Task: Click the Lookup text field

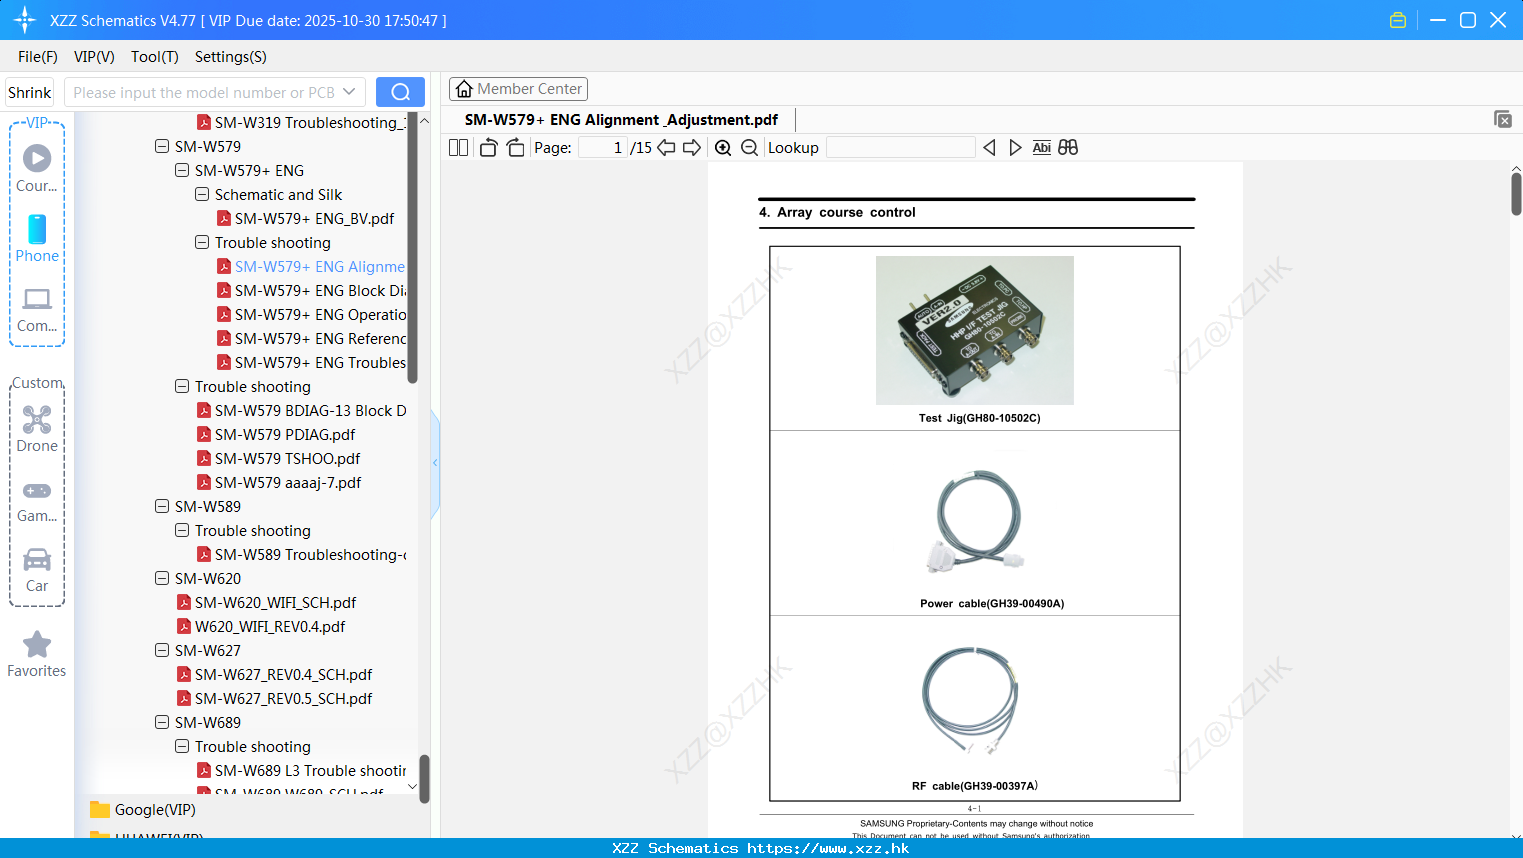Action: [x=900, y=148]
